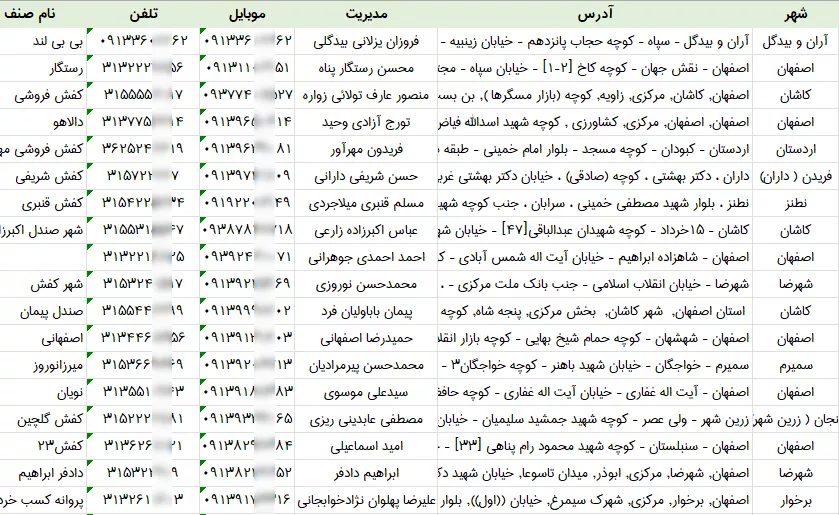Select address cell starting زرین شهر - ولی عصر
Viewport: 839px width, 515px height.
coord(595,419)
